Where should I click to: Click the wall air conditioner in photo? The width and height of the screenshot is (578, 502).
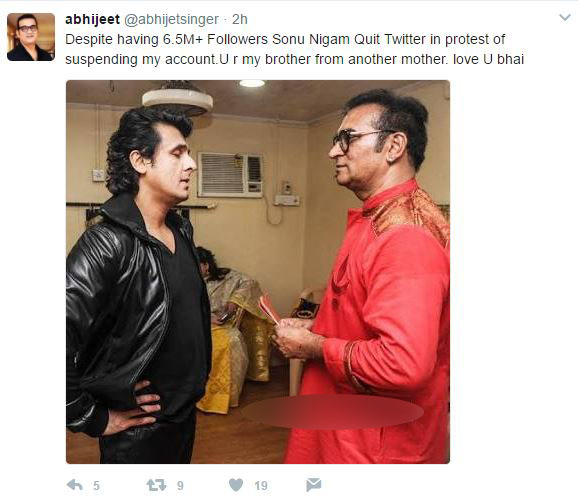click(x=230, y=175)
